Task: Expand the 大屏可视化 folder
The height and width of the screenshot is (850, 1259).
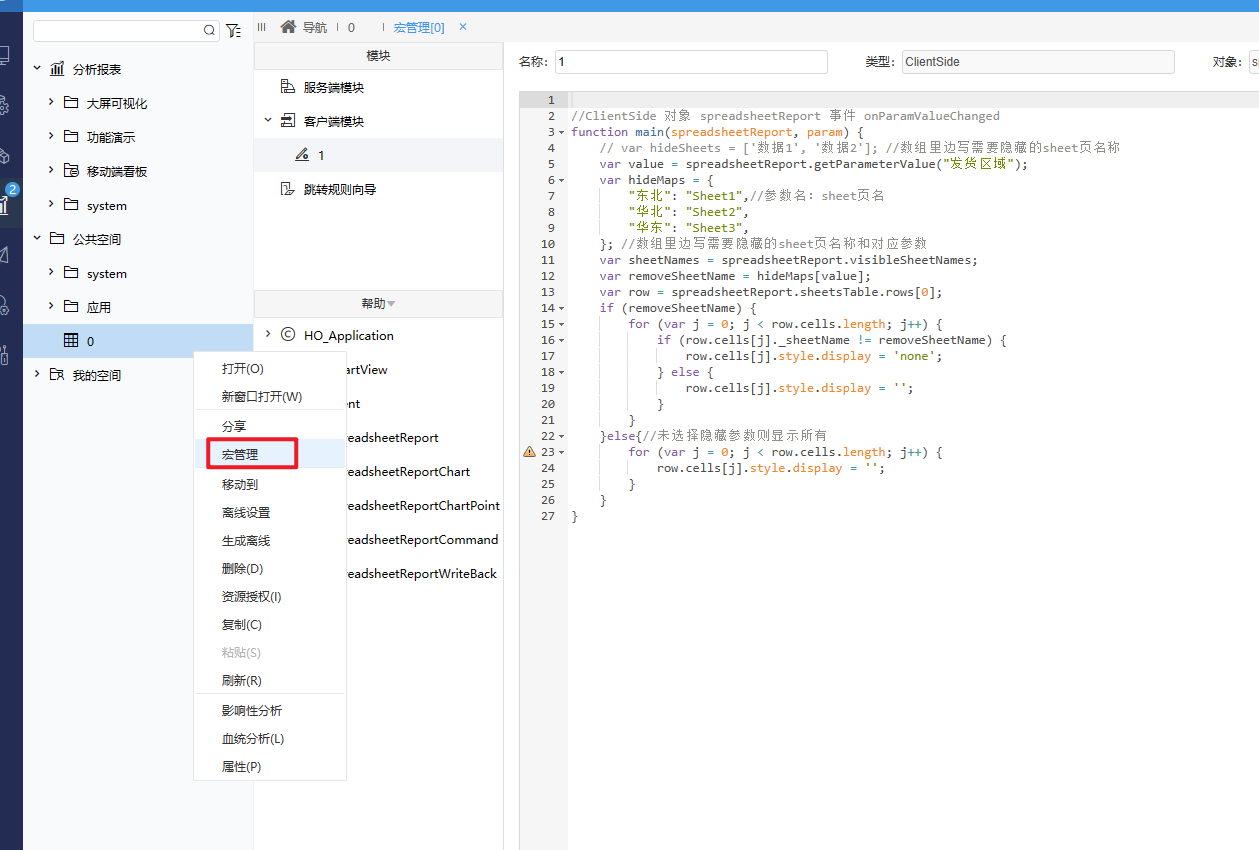Action: point(51,103)
